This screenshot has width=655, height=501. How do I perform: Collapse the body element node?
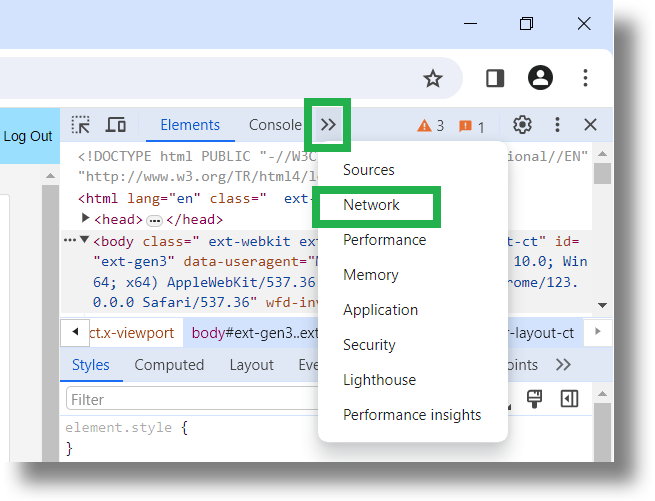(x=85, y=239)
